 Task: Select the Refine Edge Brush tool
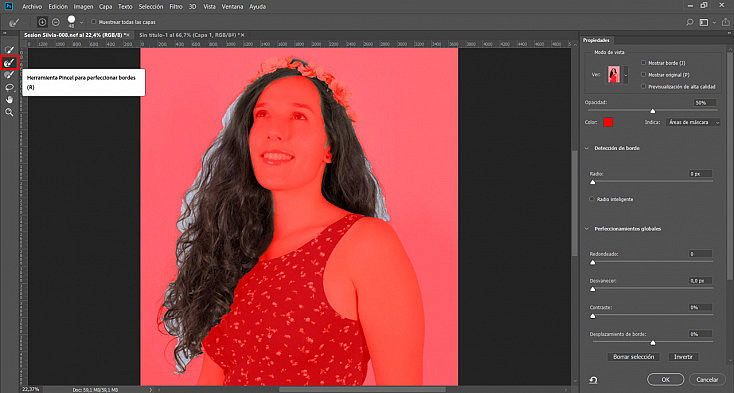click(x=10, y=62)
